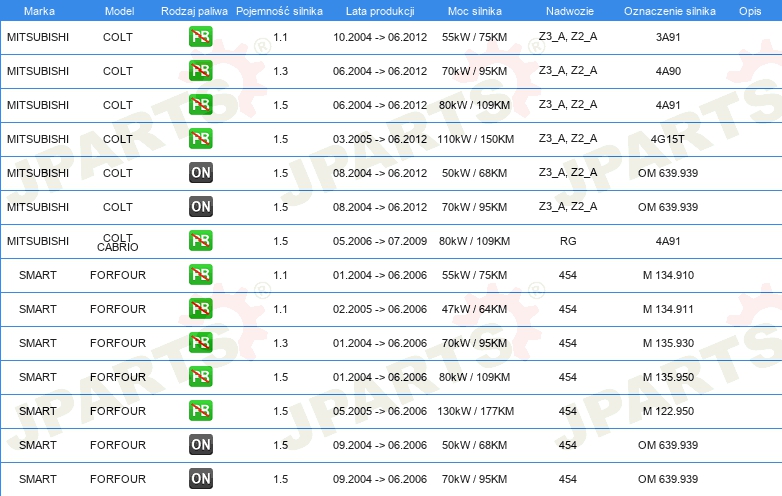Click petrol icon in Colt 1.5 80kW Z3_A row
This screenshot has height=496, width=782.
[200, 105]
